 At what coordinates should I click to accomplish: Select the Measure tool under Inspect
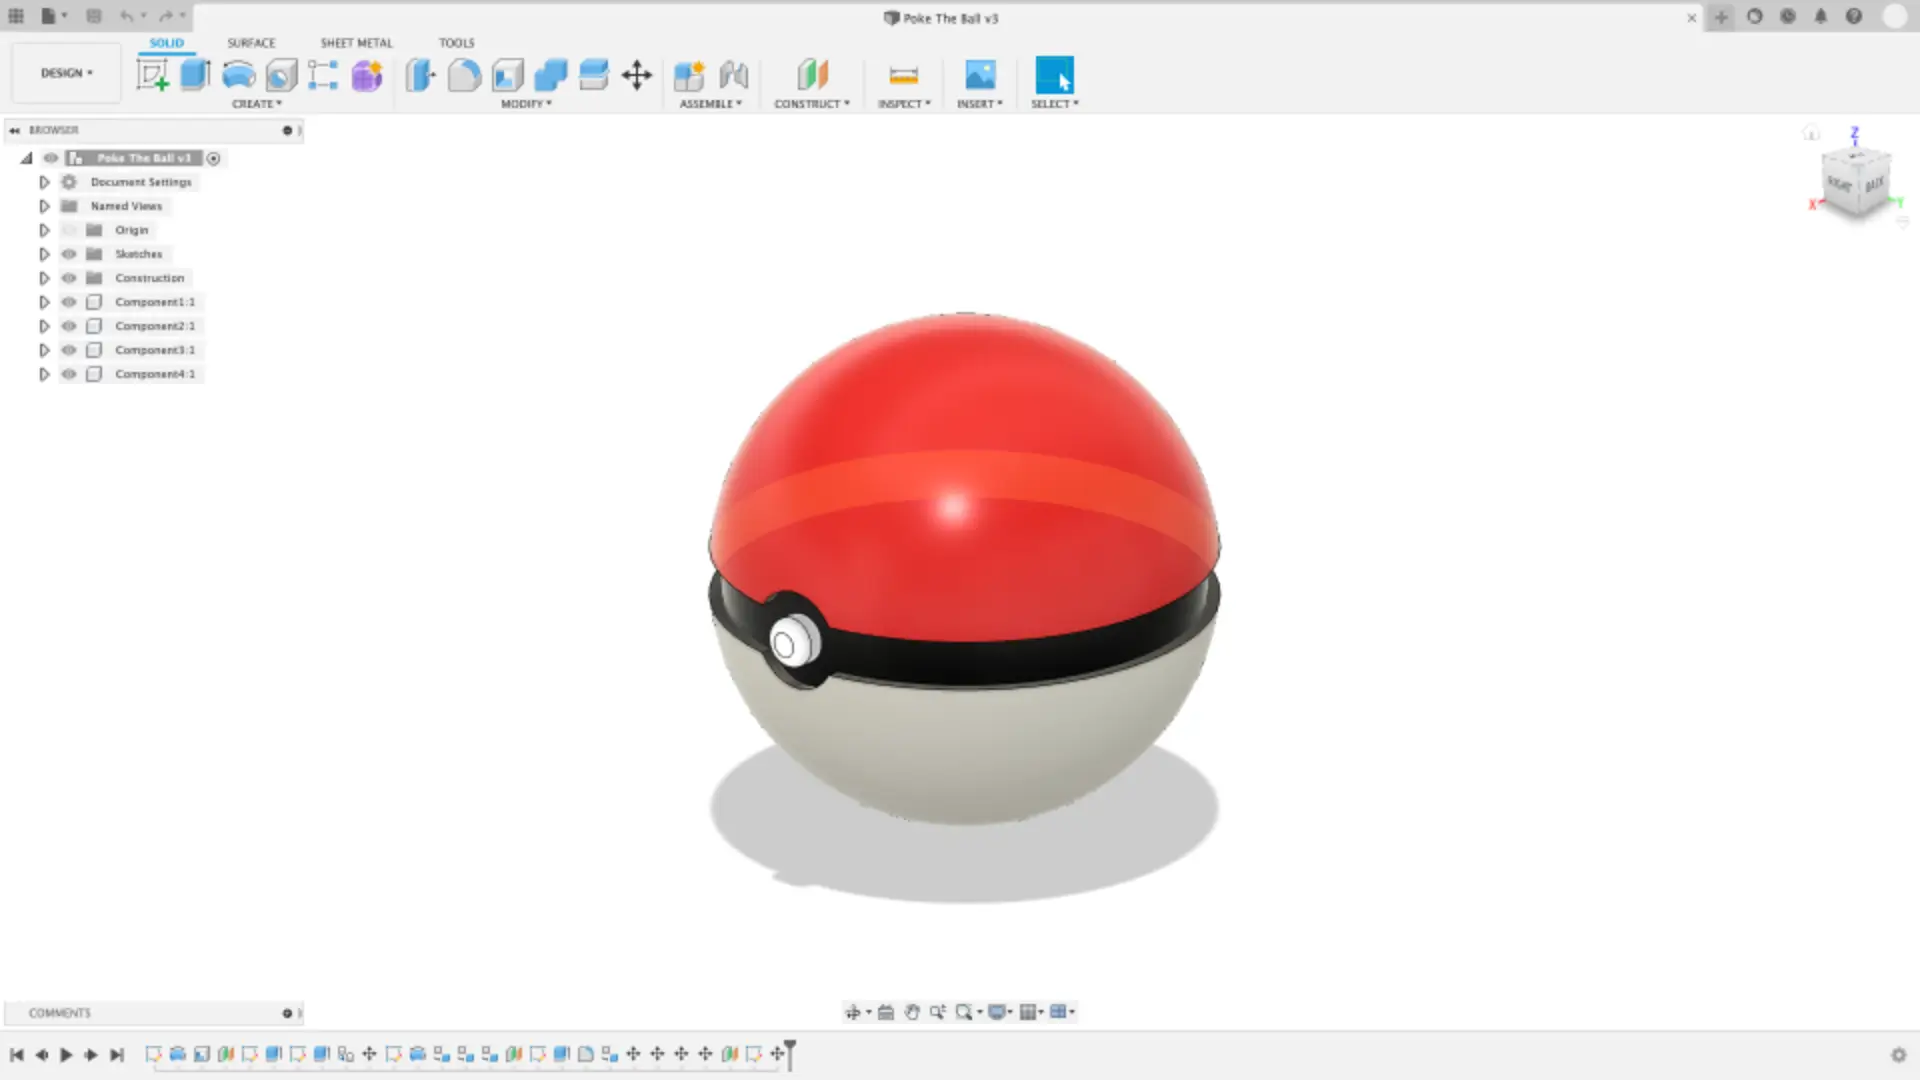pos(903,75)
